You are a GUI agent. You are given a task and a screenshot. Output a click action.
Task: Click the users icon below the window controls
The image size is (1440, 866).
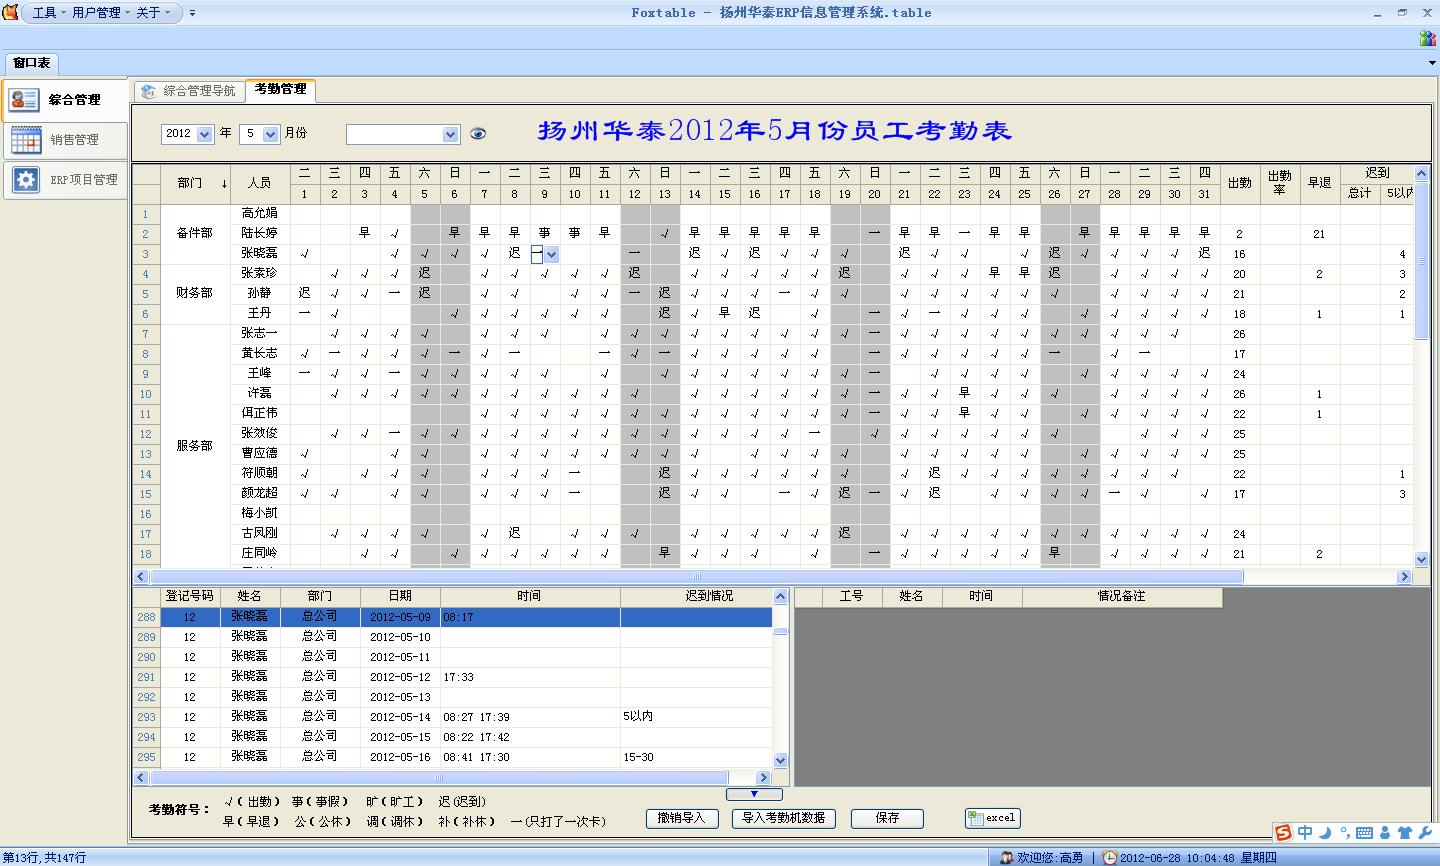coord(1428,38)
